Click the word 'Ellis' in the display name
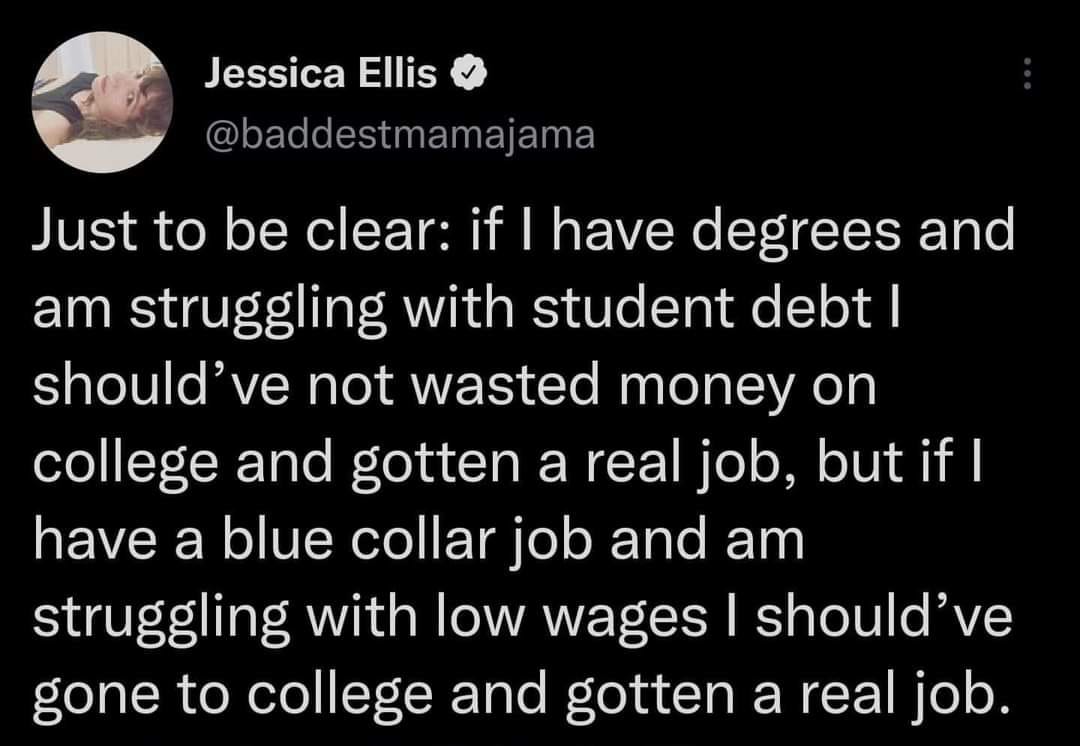This screenshot has height=746, width=1080. click(x=397, y=74)
